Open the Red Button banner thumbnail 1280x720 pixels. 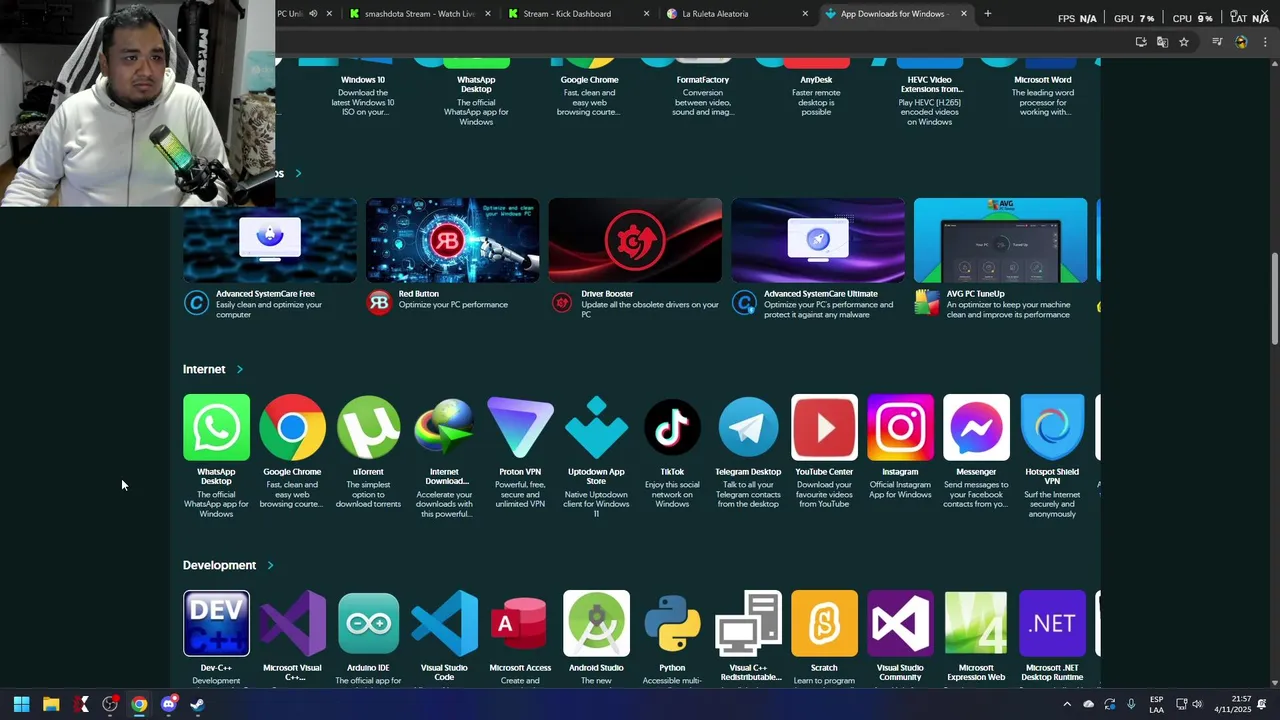(452, 240)
